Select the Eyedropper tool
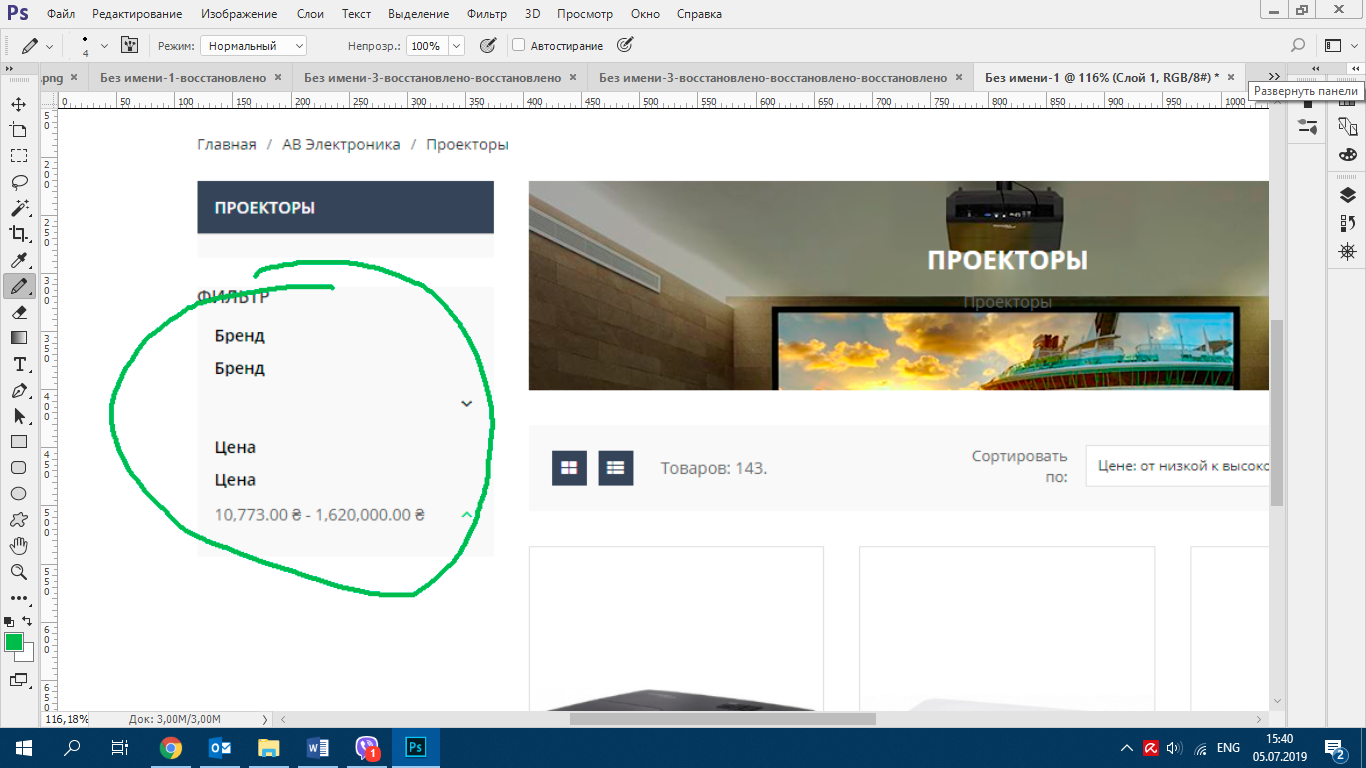The image size is (1366, 768). click(x=18, y=260)
